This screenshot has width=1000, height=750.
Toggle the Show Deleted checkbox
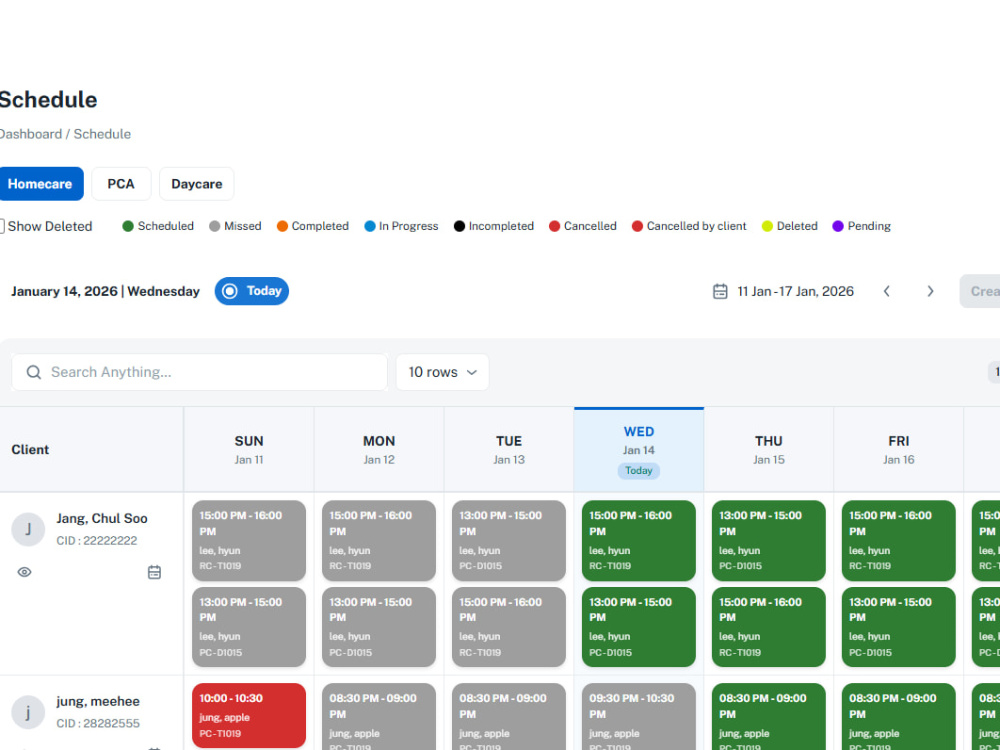point(2,226)
